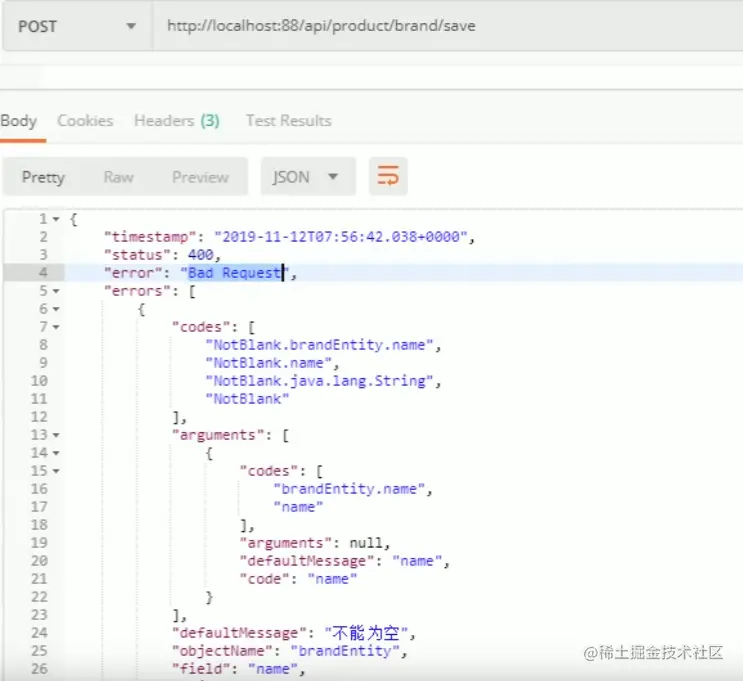Image resolution: width=743 pixels, height=681 pixels.
Task: Switch to the Cookies tab
Action: [85, 121]
